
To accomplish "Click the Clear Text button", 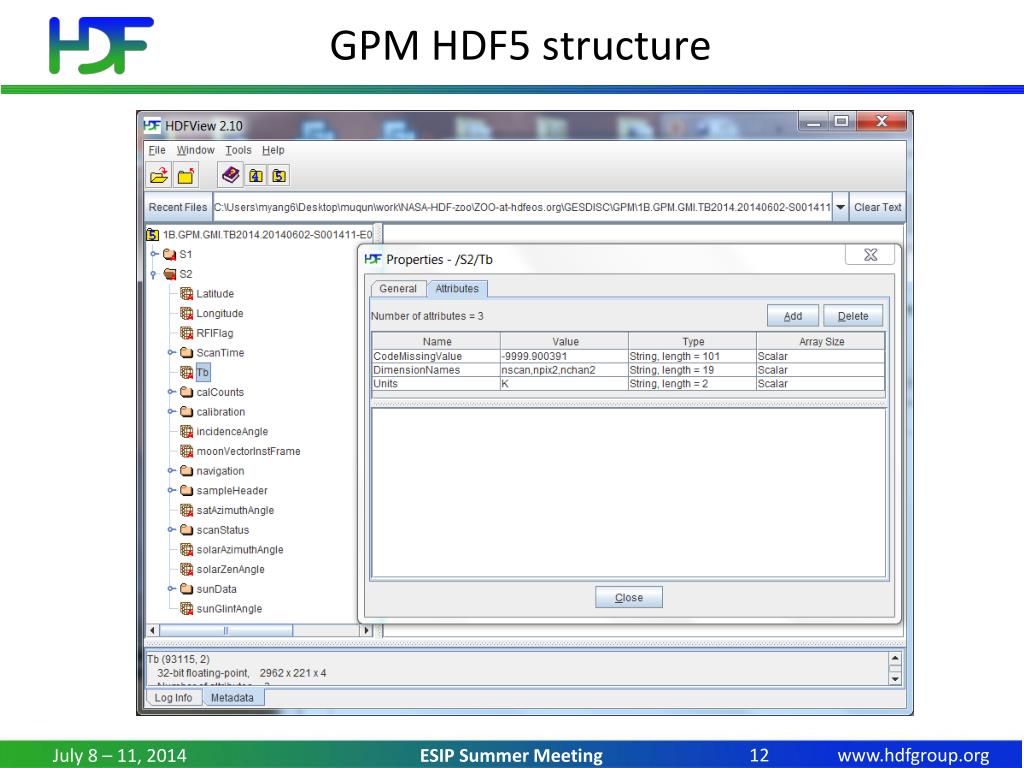I will click(x=877, y=207).
